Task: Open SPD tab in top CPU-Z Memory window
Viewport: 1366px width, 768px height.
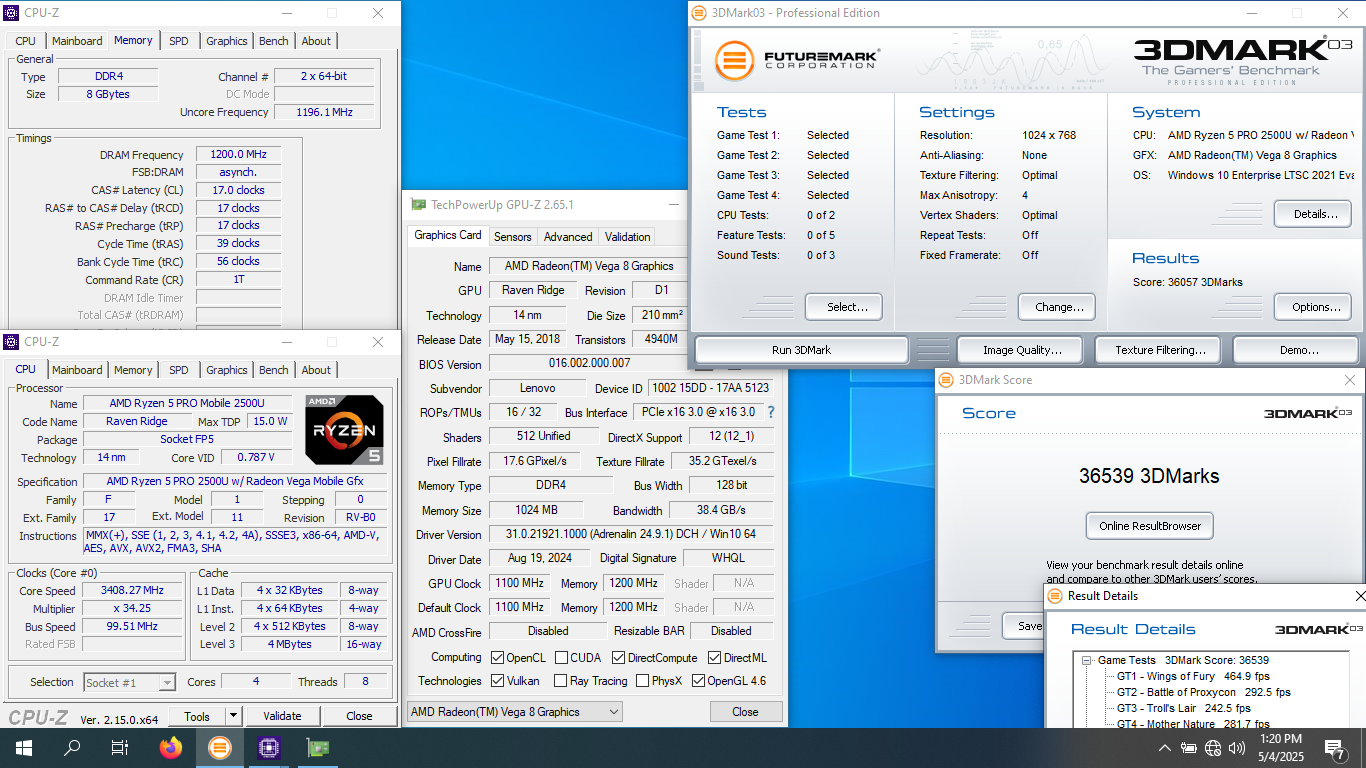Action: click(x=179, y=41)
